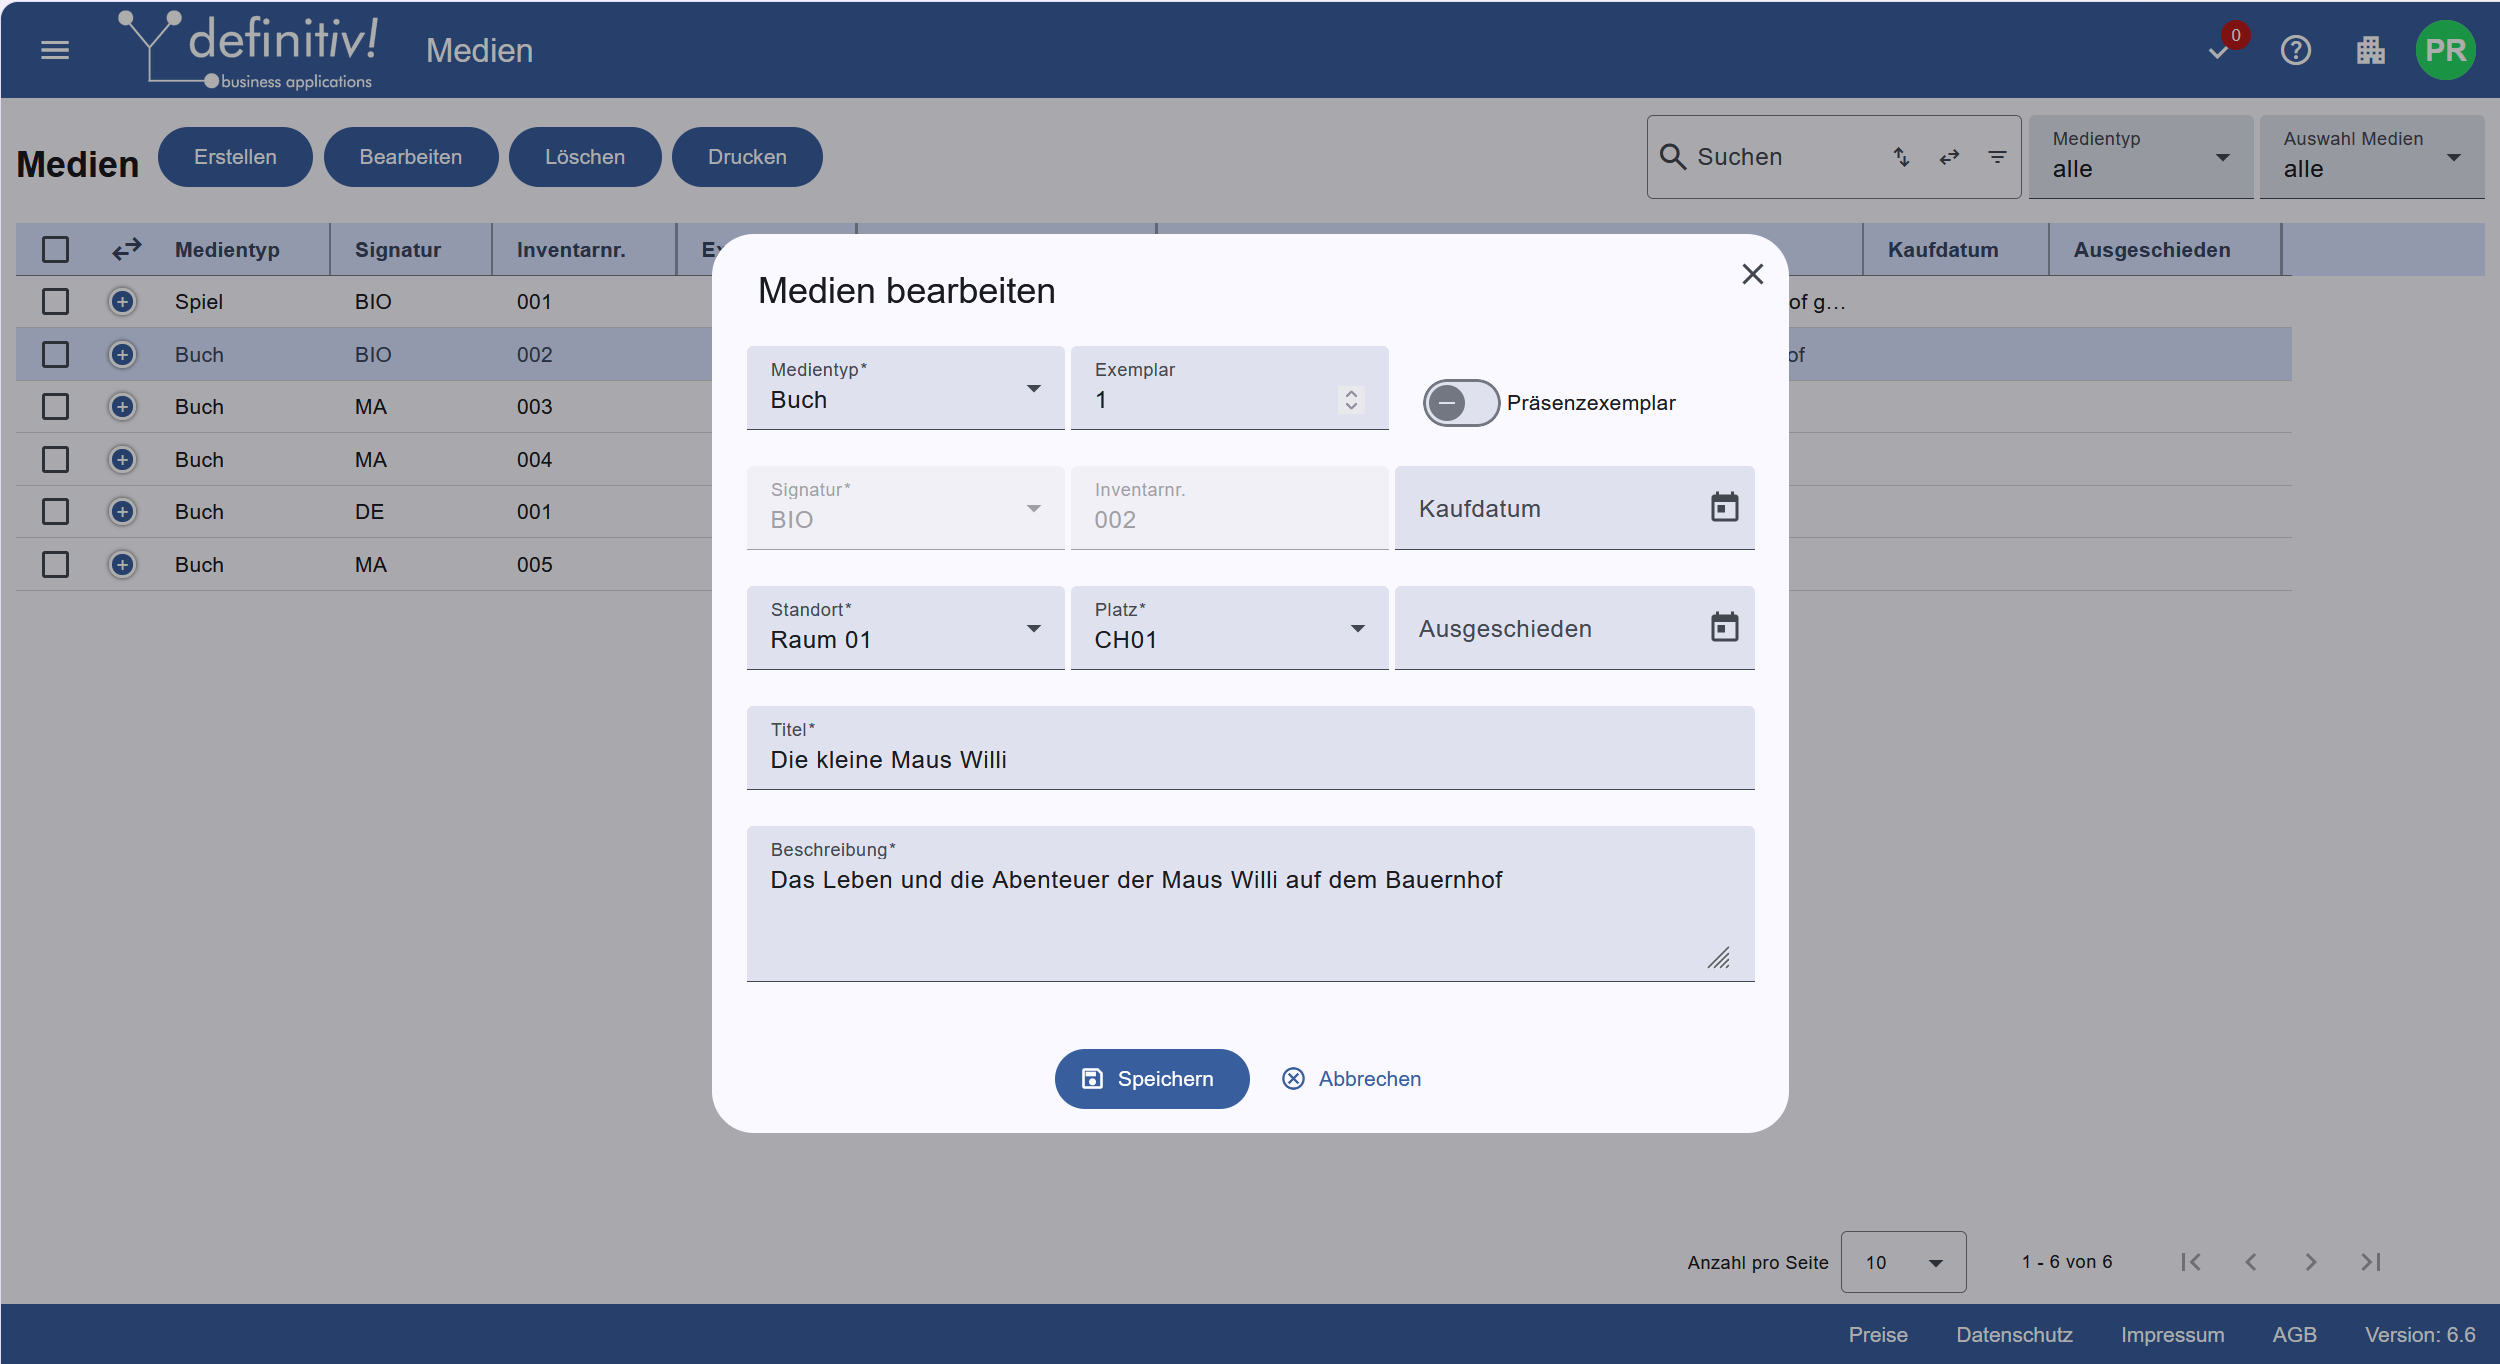Image resolution: width=2500 pixels, height=1364 pixels.
Task: Open the Impressum footer link
Action: click(2172, 1334)
